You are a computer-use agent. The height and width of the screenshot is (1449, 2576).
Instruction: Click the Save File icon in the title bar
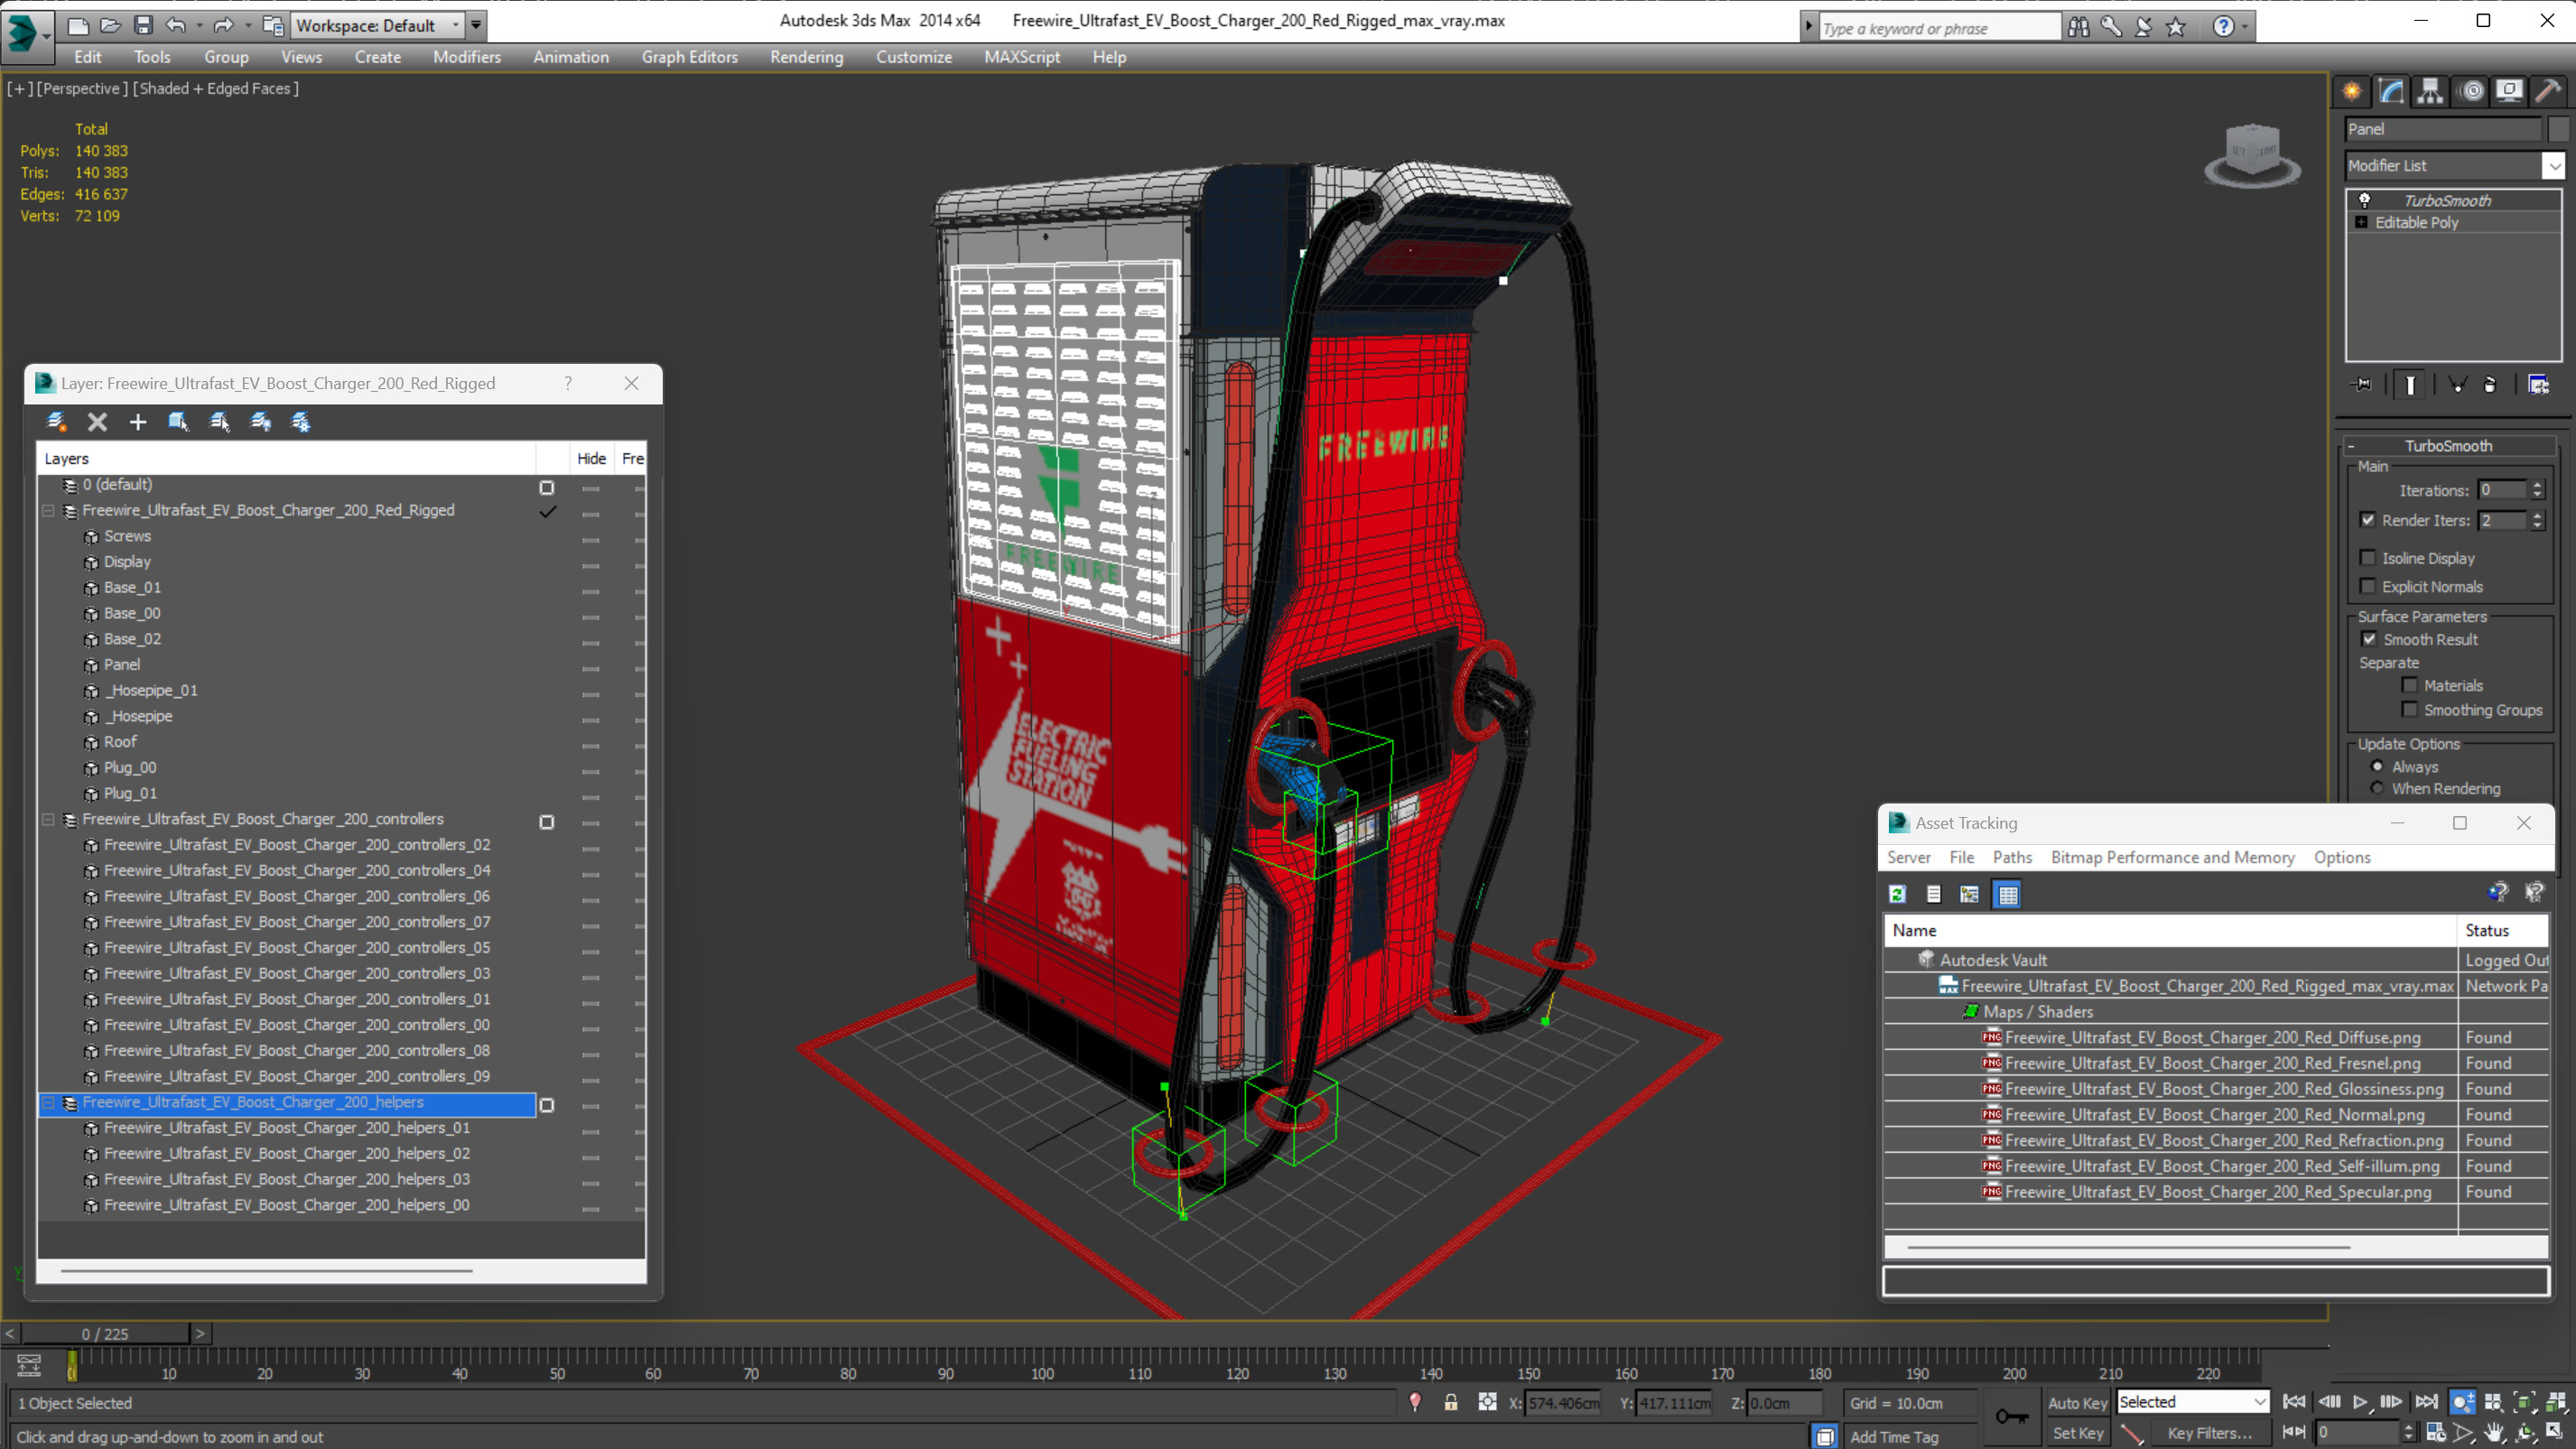coord(143,25)
